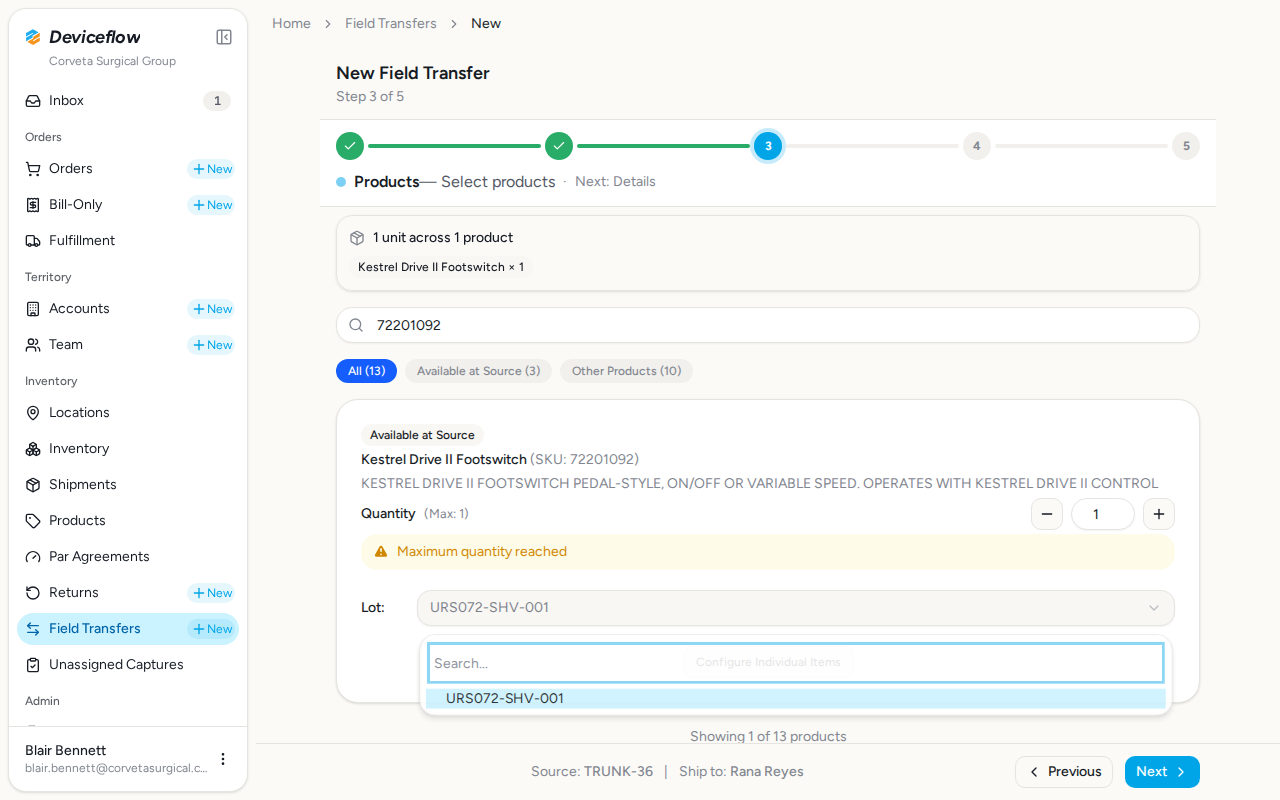
Task: Increase quantity with the plus button
Action: (1159, 514)
